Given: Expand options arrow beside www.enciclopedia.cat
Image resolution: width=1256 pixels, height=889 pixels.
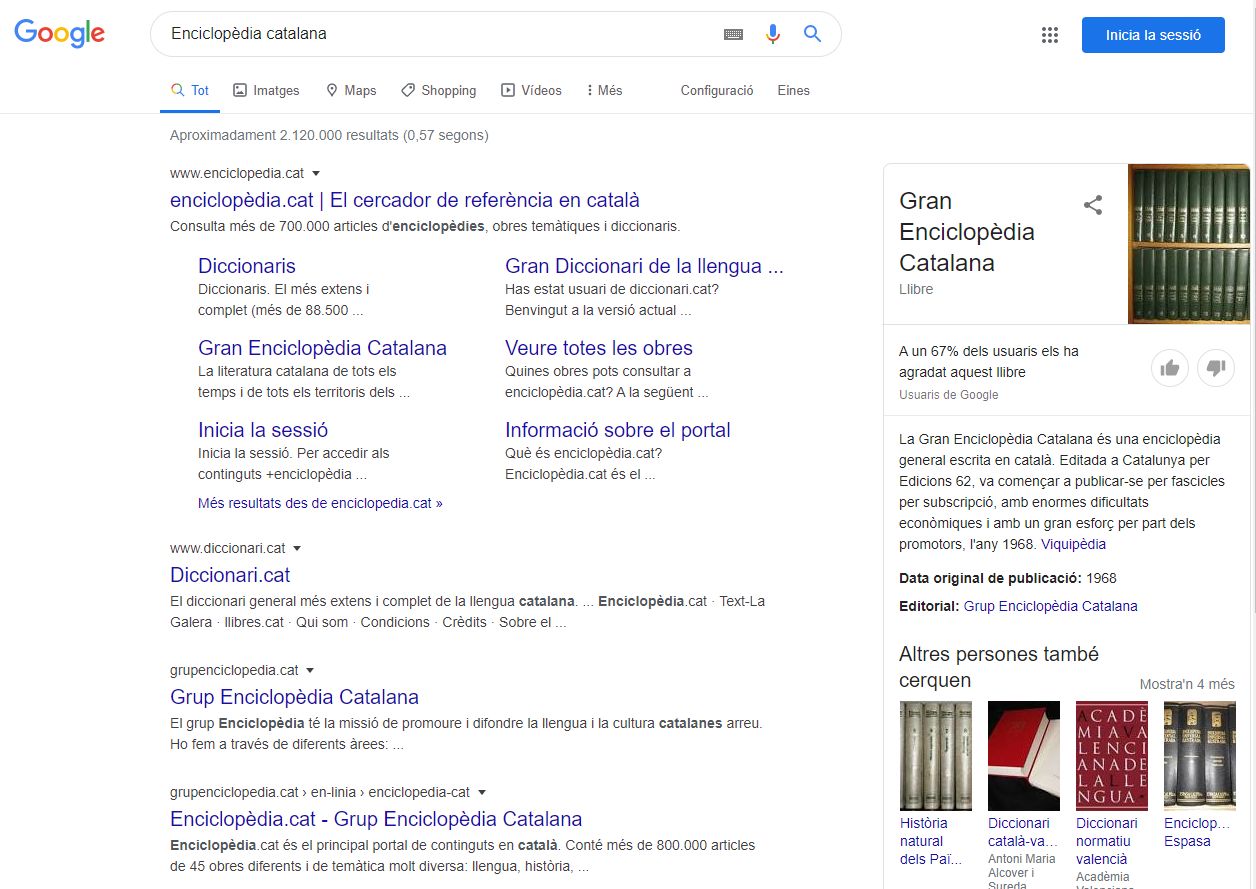Looking at the screenshot, I should click(x=316, y=174).
